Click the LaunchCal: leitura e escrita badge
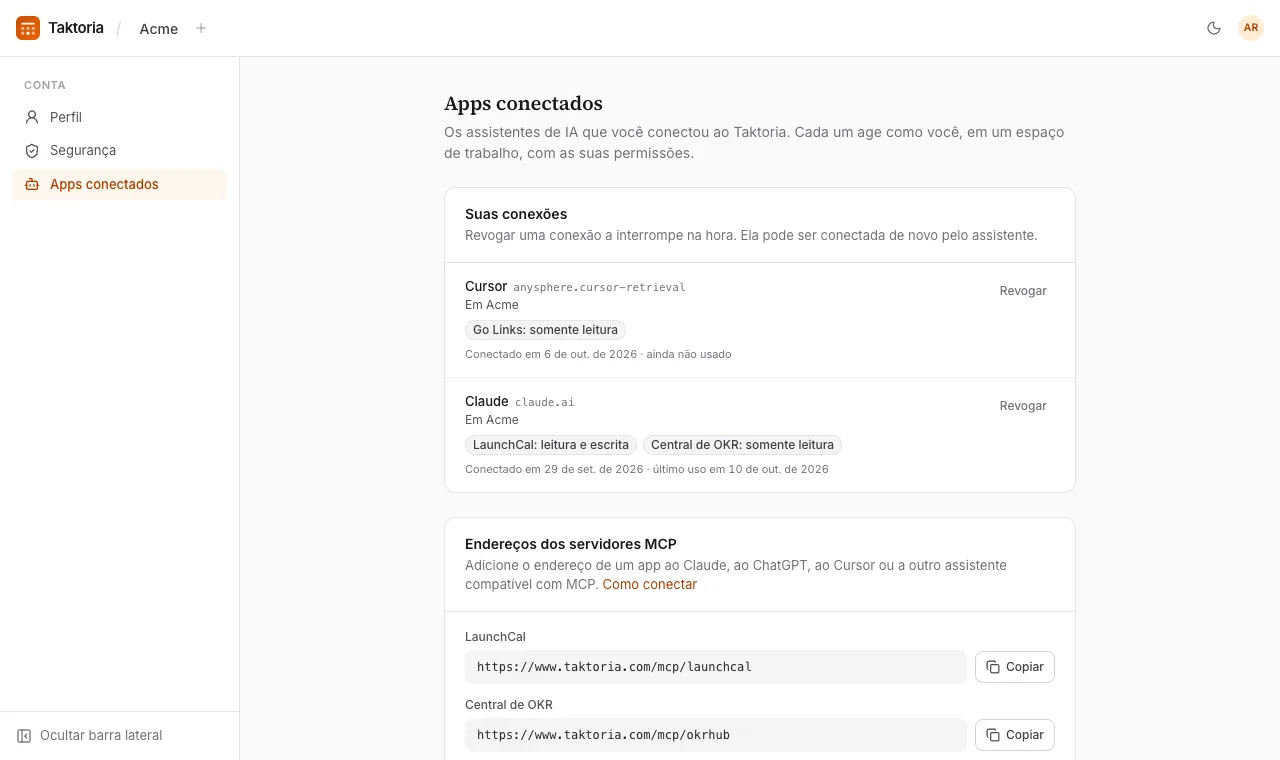Viewport: 1280px width, 760px height. [x=551, y=445]
